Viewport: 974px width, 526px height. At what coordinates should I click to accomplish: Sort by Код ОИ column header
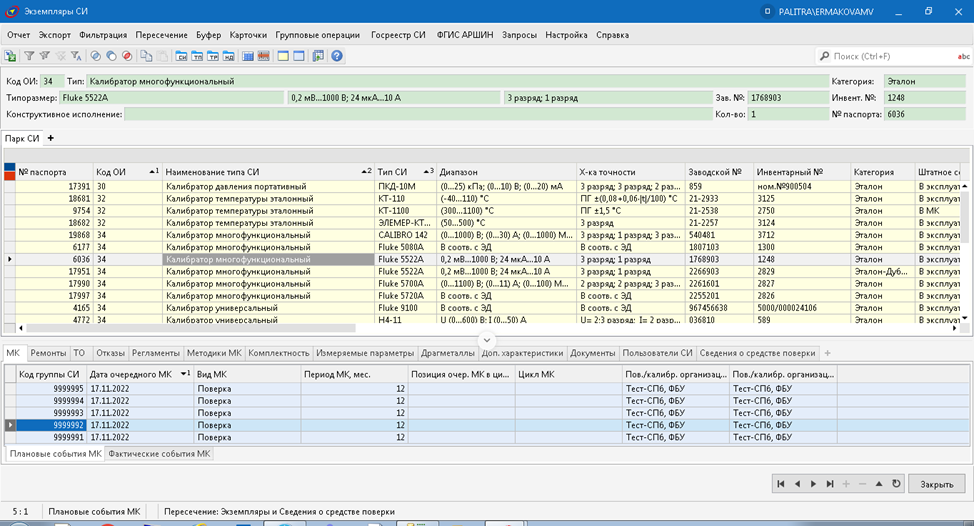point(127,171)
